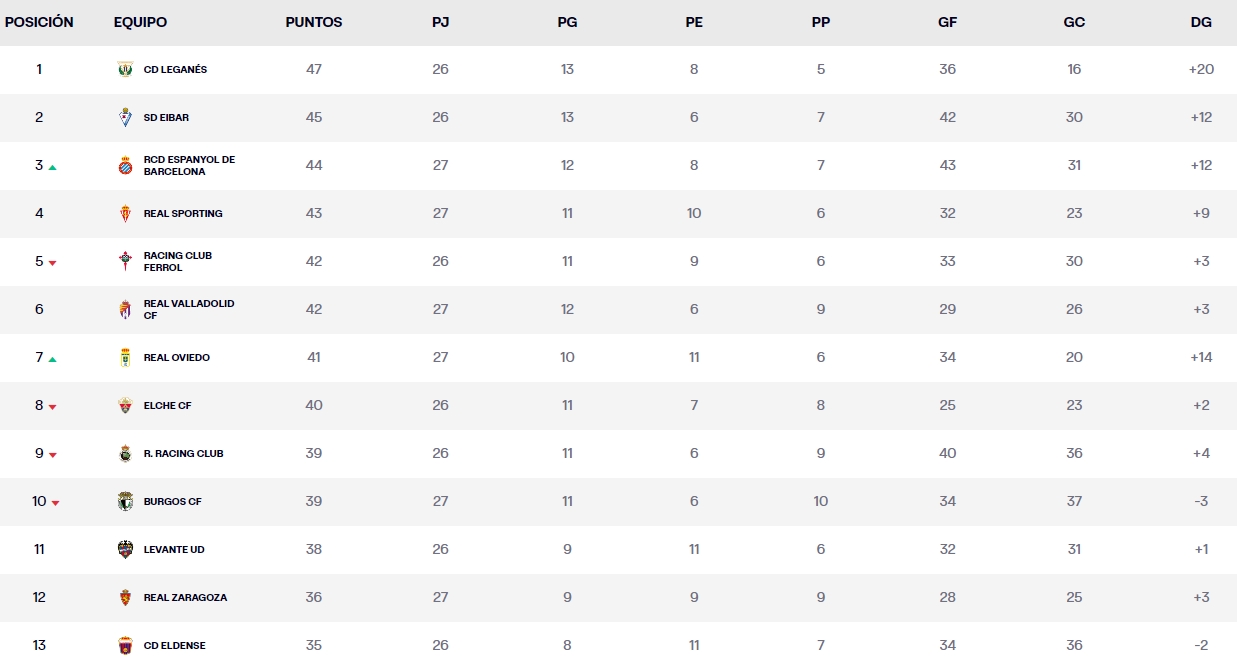Click the RCD Espanyol crest icon
Image resolution: width=1237 pixels, height=670 pixels.
pos(125,165)
